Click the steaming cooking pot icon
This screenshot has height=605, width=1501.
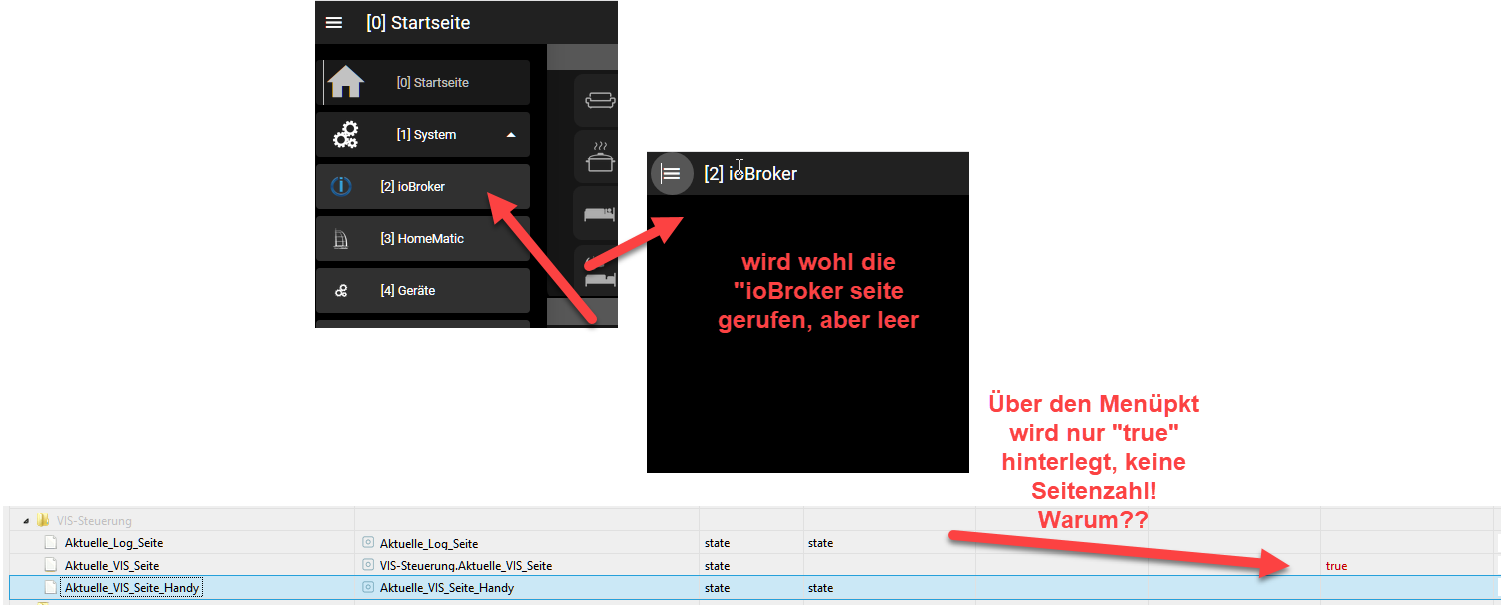[x=600, y=157]
